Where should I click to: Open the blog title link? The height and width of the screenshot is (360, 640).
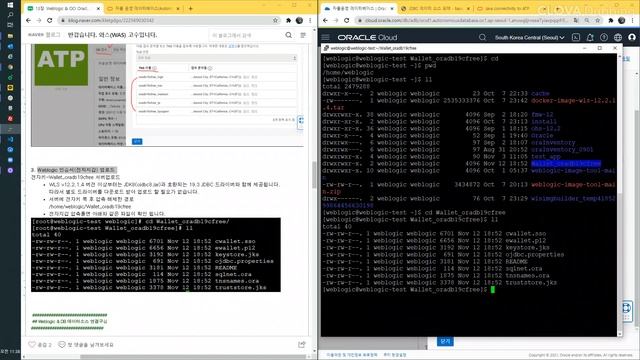[x=112, y=35]
